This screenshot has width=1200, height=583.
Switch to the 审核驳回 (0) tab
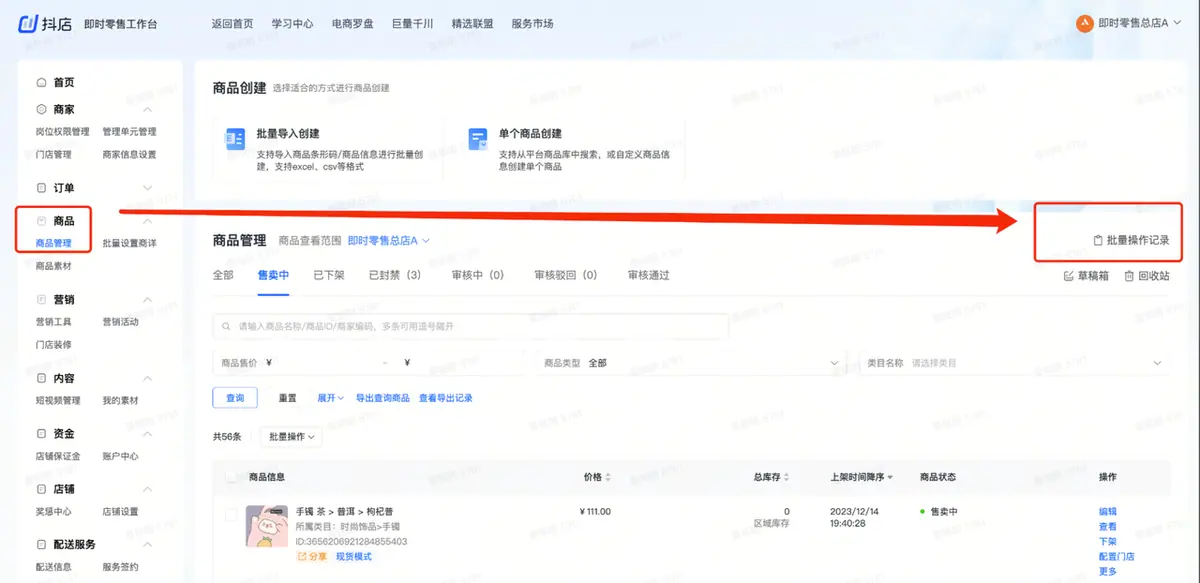[566, 275]
